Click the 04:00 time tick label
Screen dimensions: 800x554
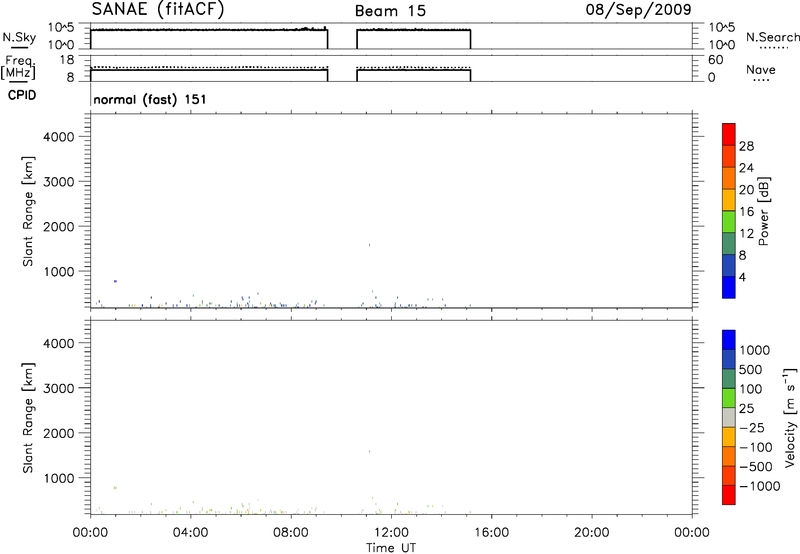click(191, 533)
